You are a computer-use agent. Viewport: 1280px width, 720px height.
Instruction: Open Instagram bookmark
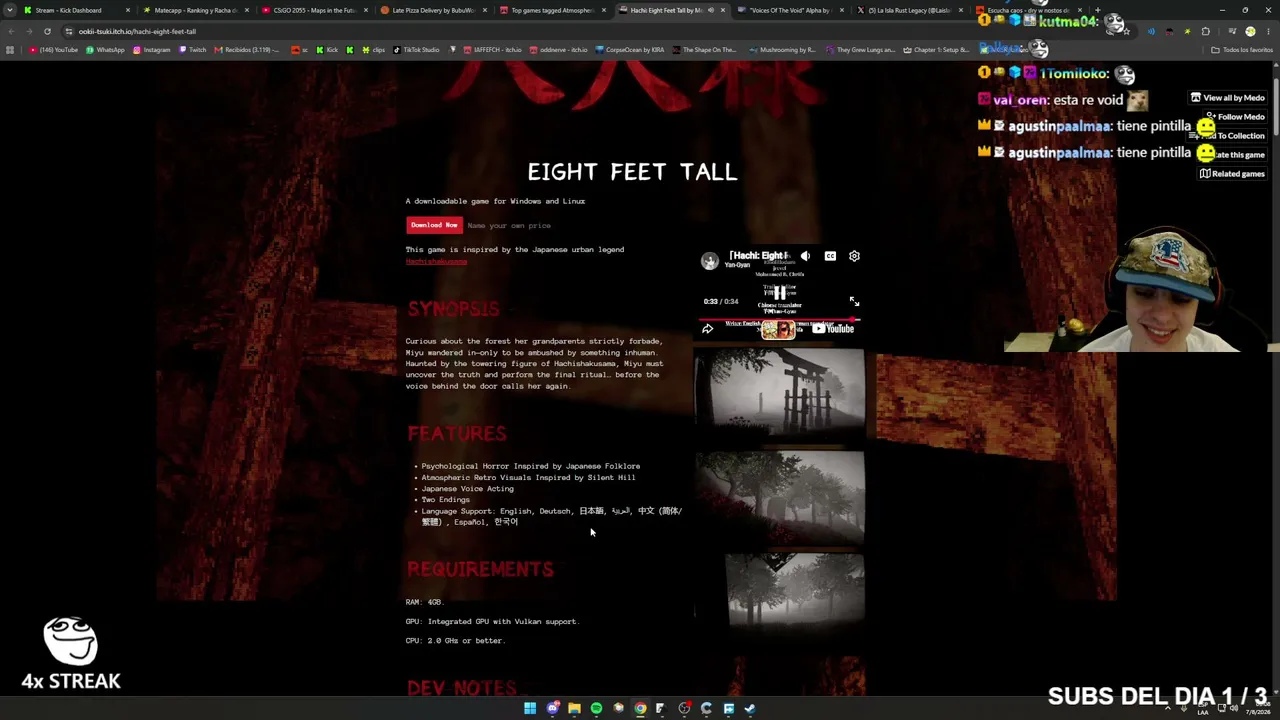[x=151, y=50]
